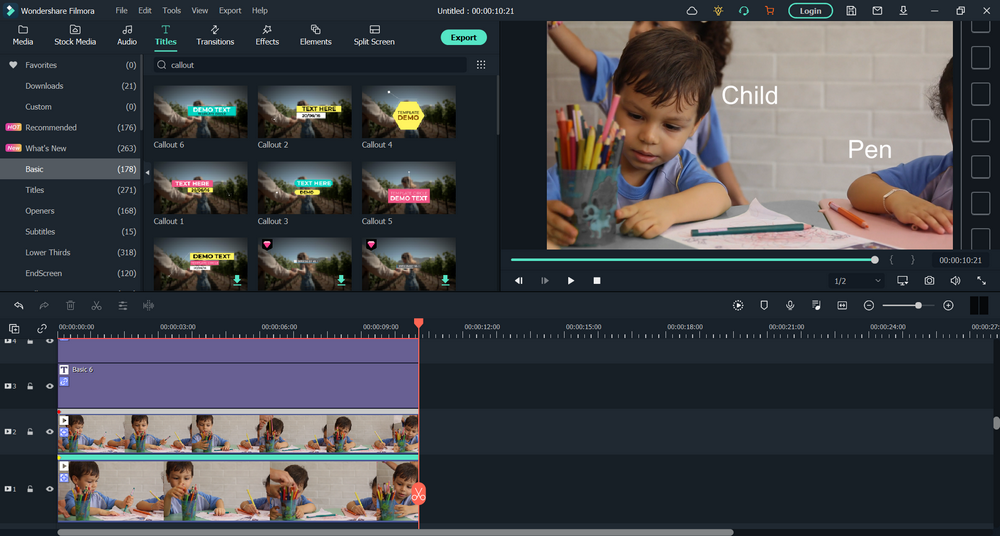Image resolution: width=1000 pixels, height=536 pixels.
Task: Select the Lower Thirds category
Action: pos(70,252)
